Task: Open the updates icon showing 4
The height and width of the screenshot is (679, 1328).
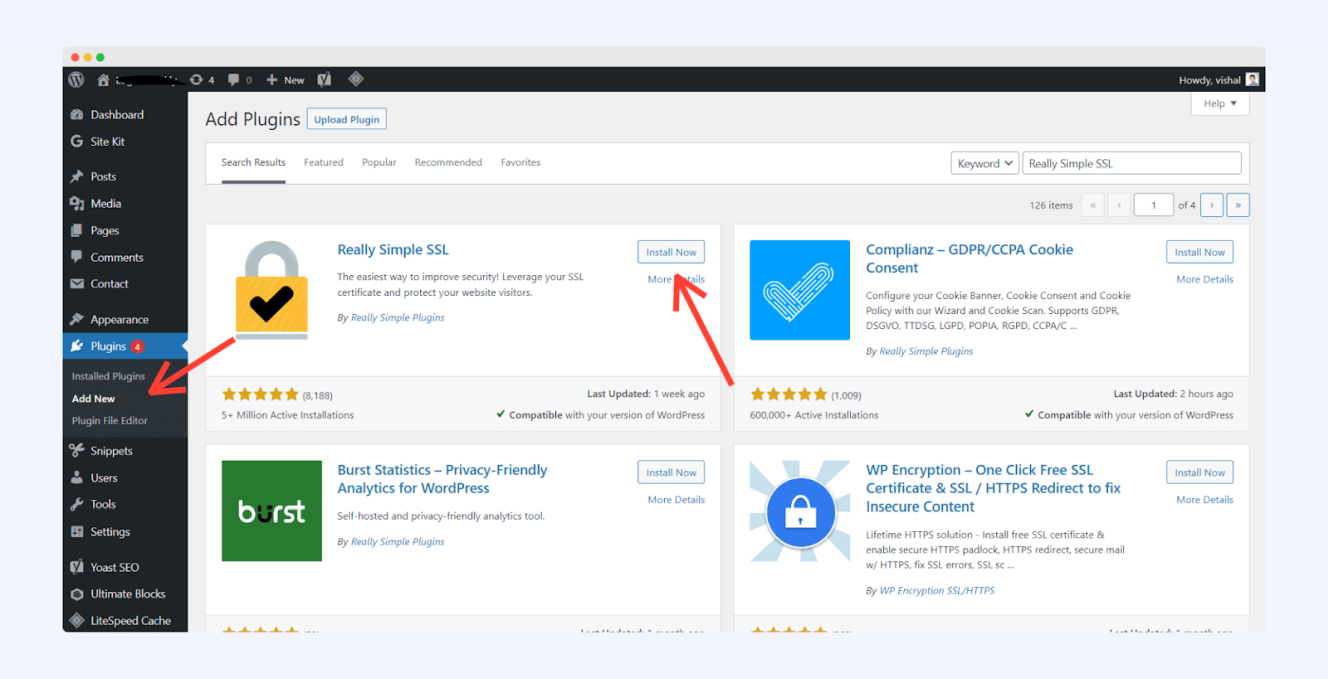Action: [201, 80]
